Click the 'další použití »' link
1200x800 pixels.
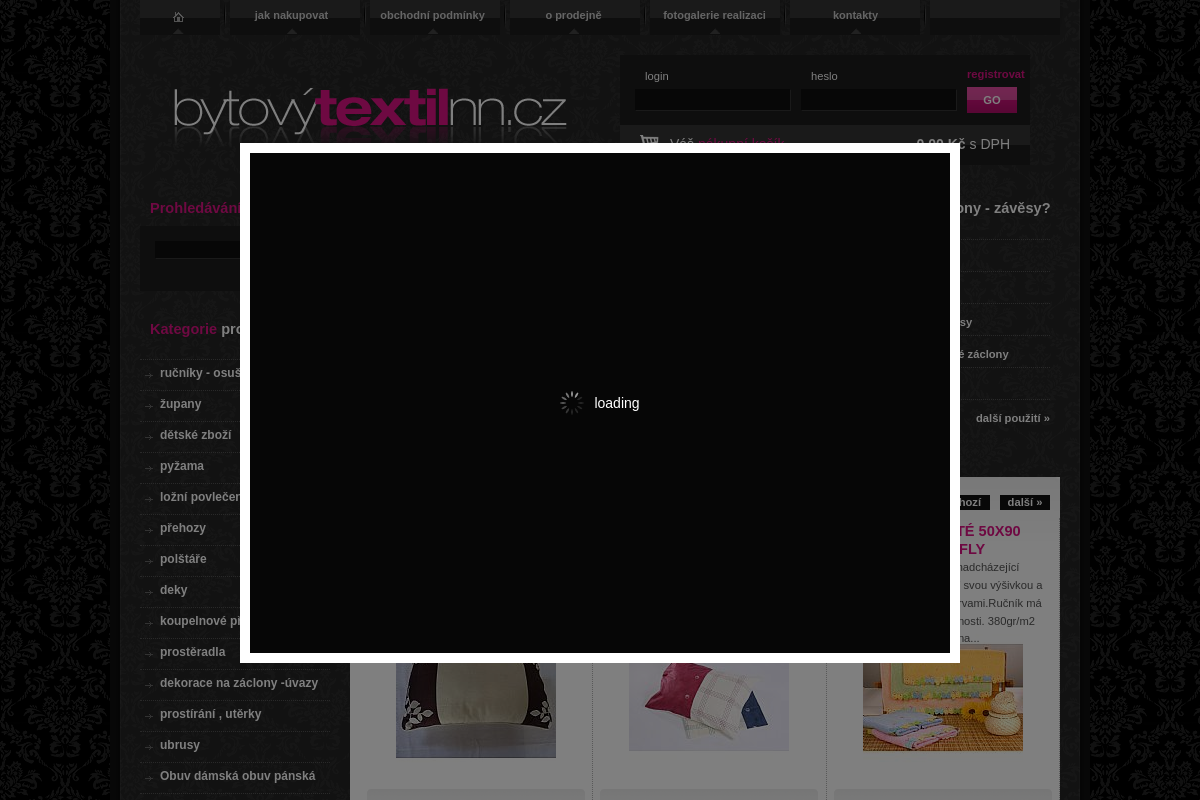tap(1013, 418)
